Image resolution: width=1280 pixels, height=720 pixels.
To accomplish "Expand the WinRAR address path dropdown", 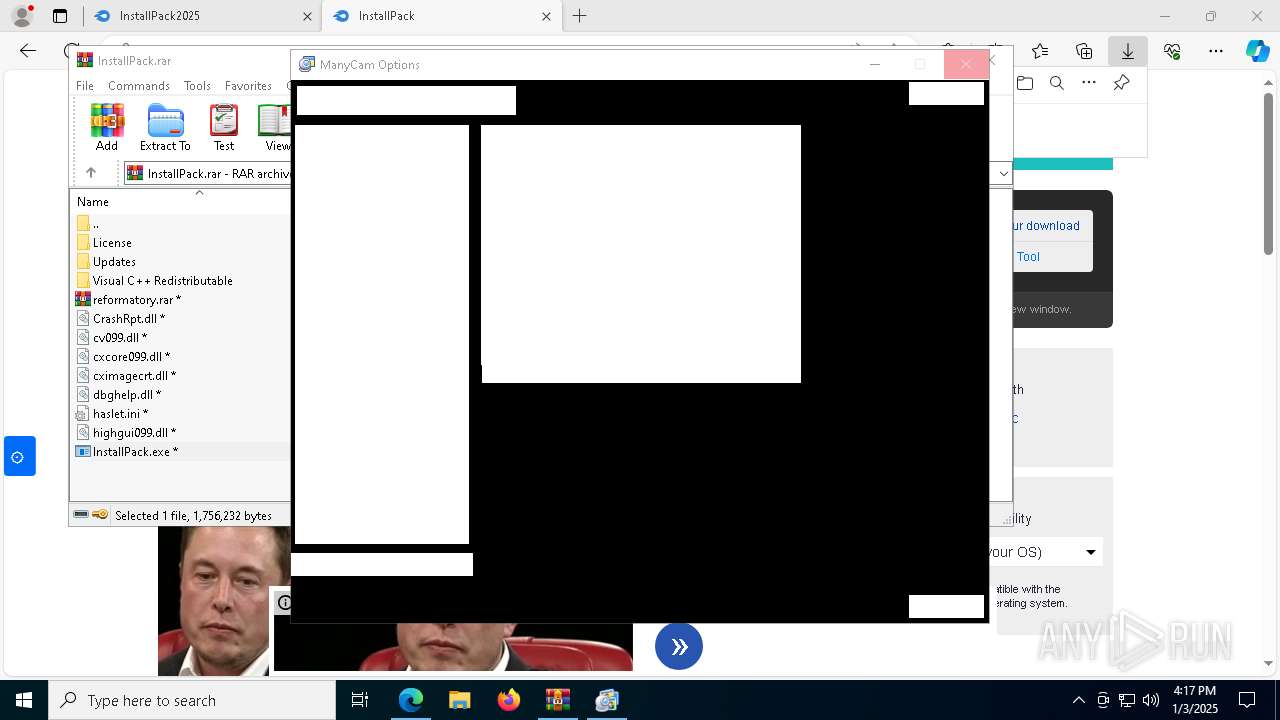I will coord(1003,173).
